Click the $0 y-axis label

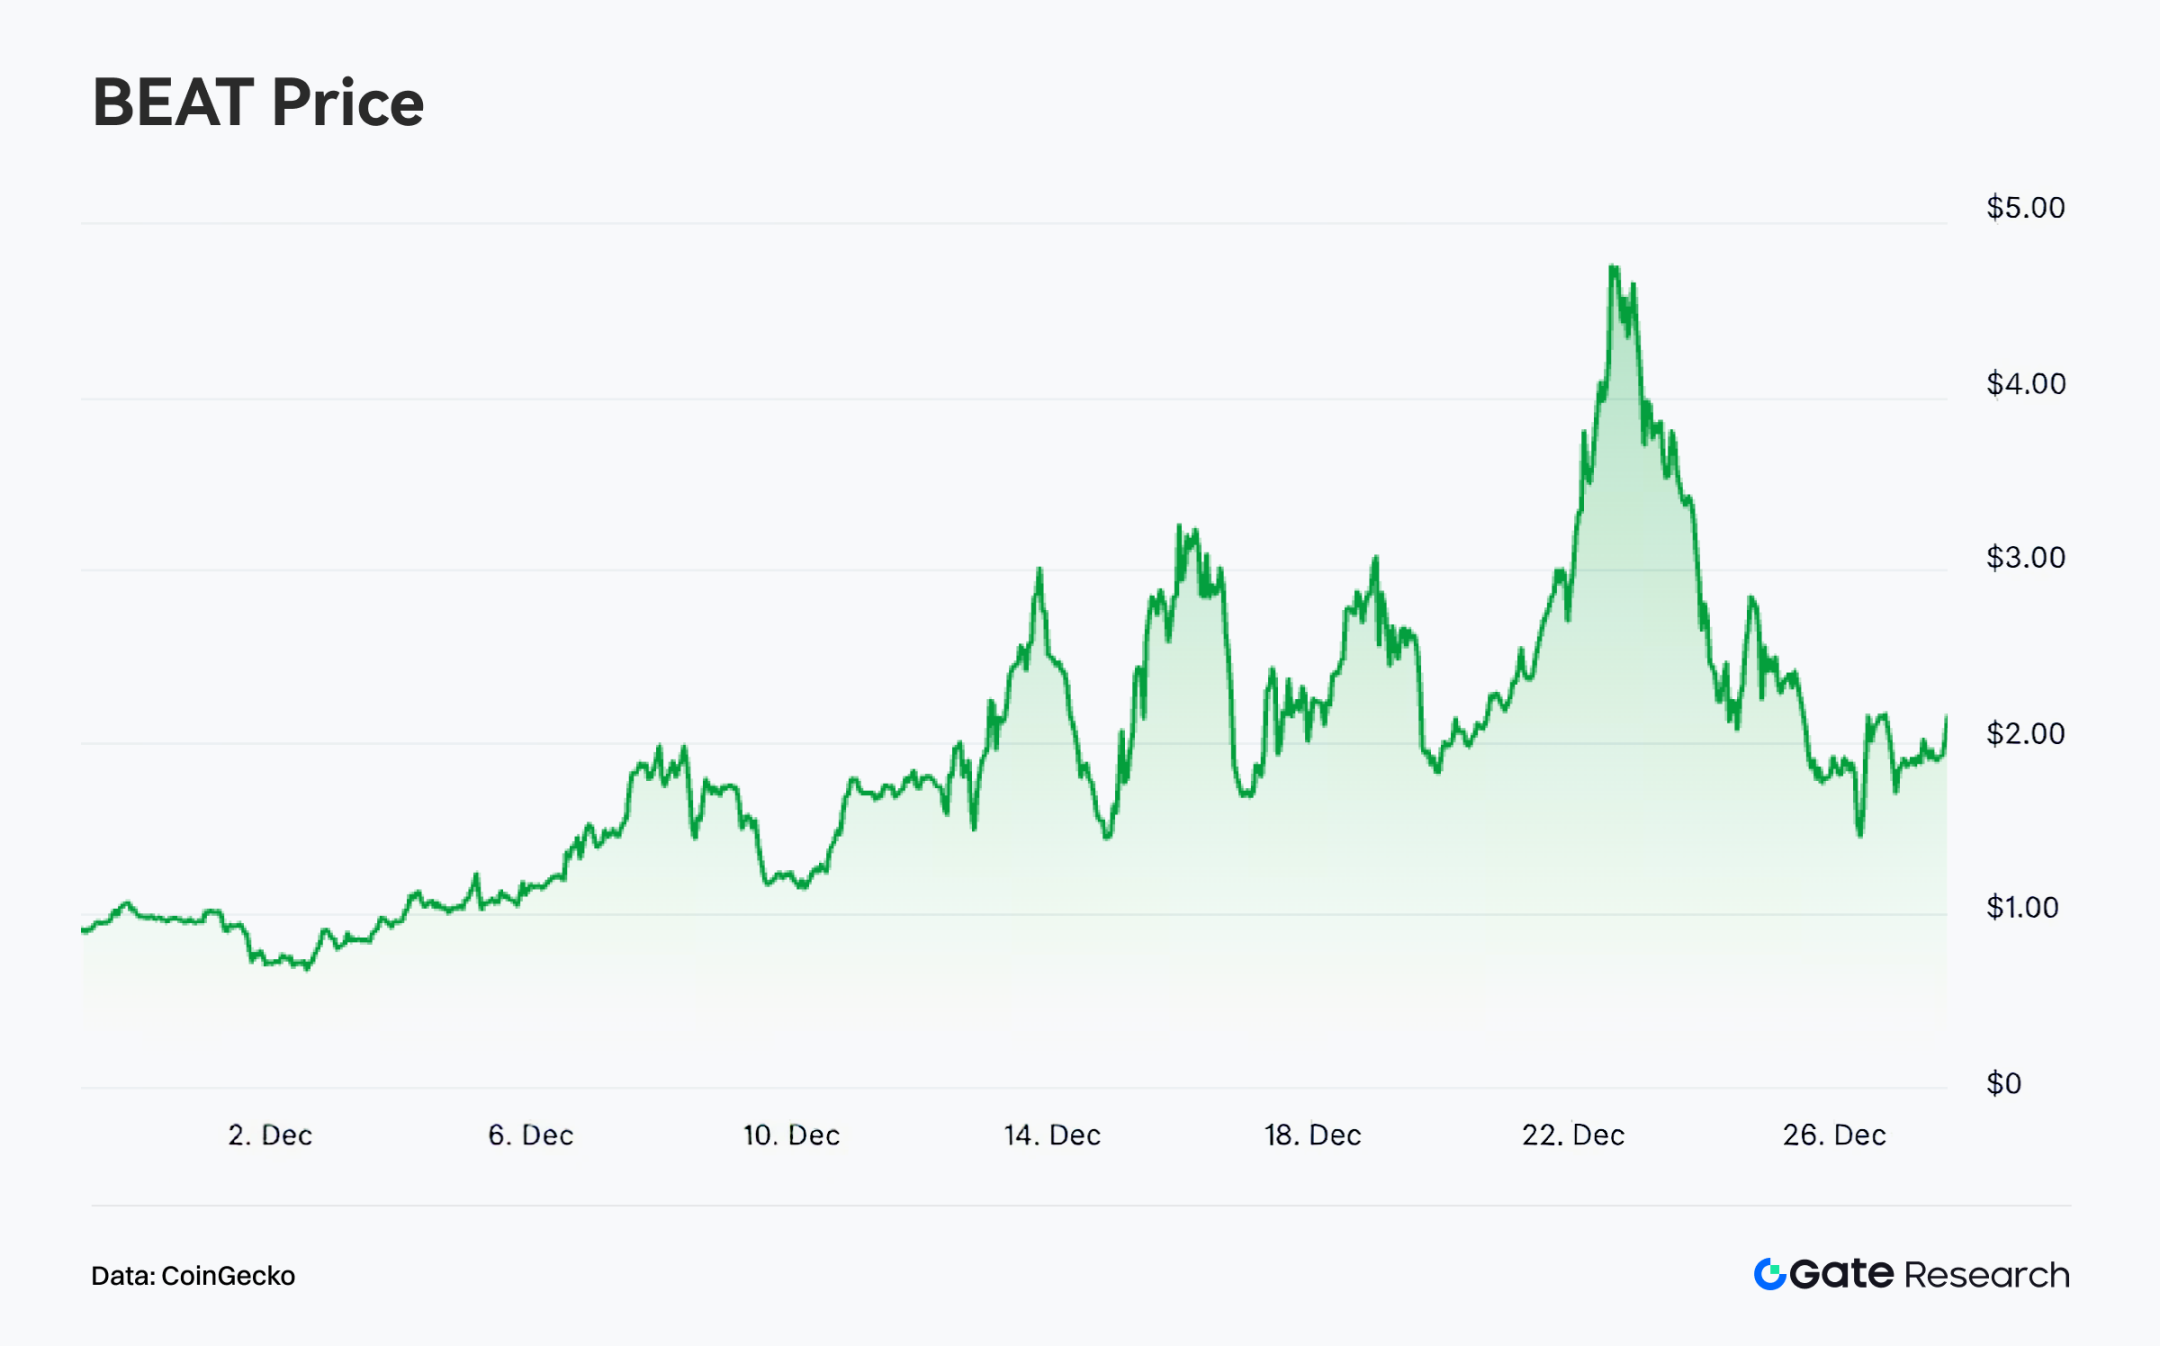click(2003, 1084)
